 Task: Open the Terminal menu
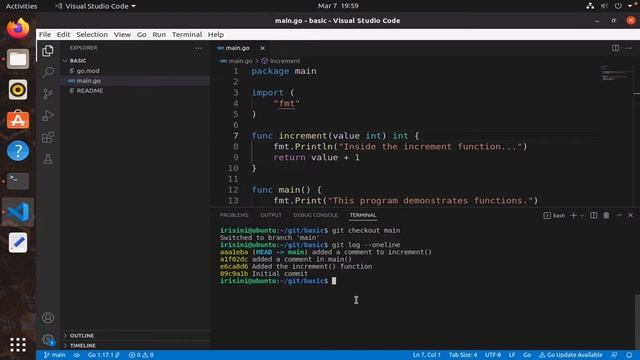187,34
